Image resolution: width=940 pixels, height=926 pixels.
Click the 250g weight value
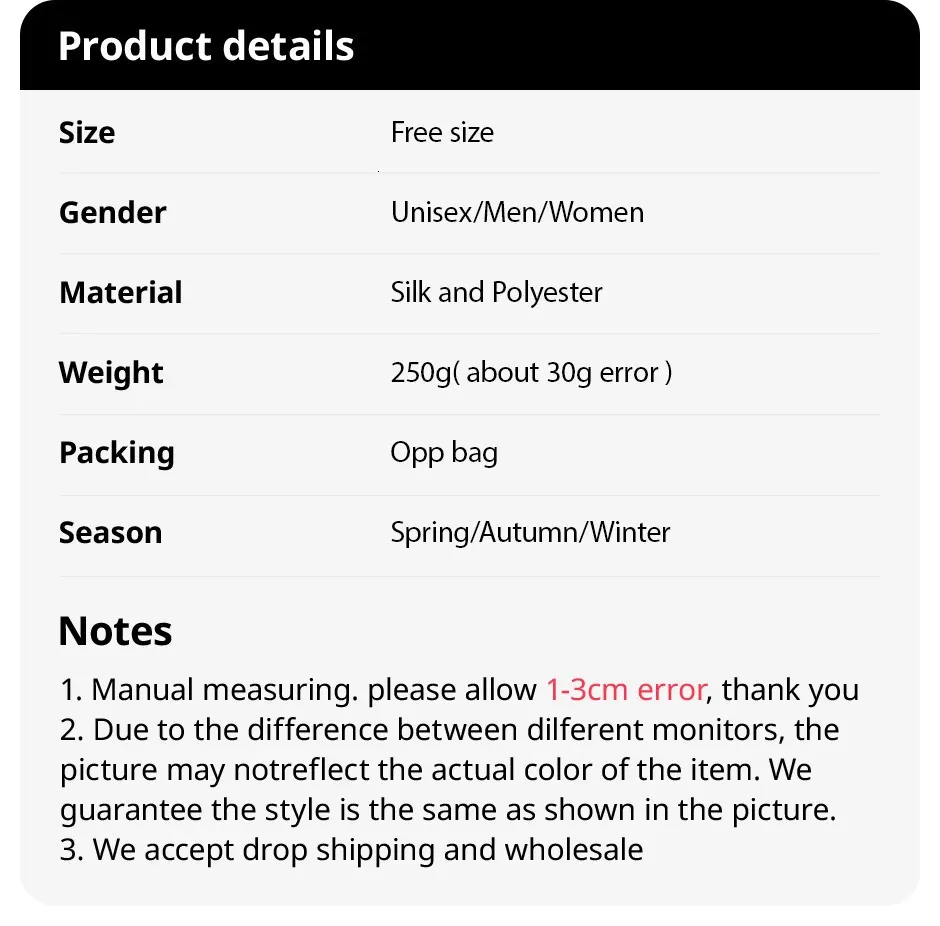(x=531, y=372)
